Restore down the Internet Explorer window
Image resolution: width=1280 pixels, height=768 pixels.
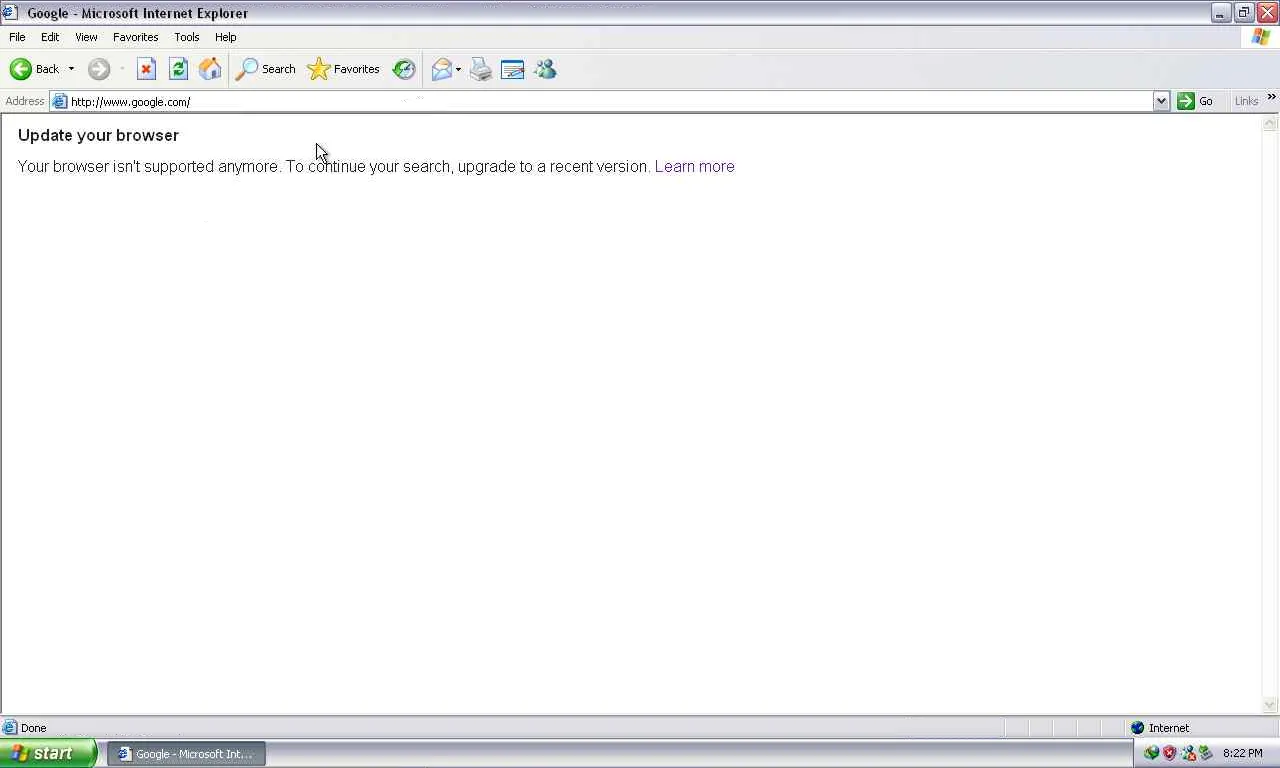[1244, 13]
